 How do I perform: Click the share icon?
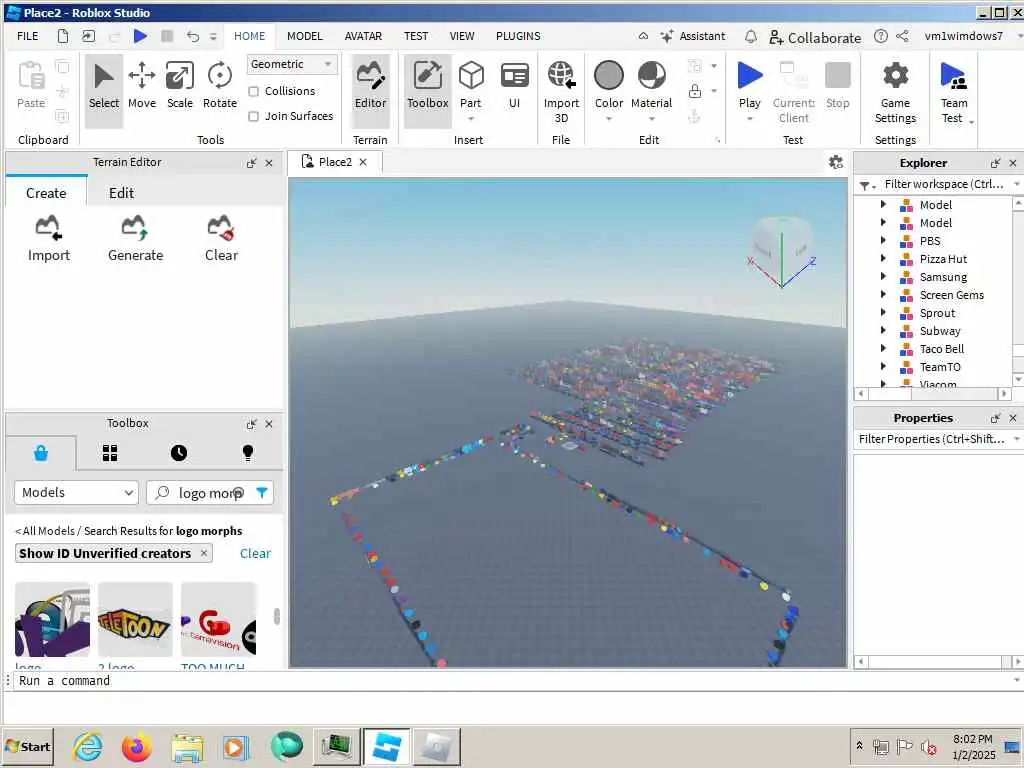[902, 36]
